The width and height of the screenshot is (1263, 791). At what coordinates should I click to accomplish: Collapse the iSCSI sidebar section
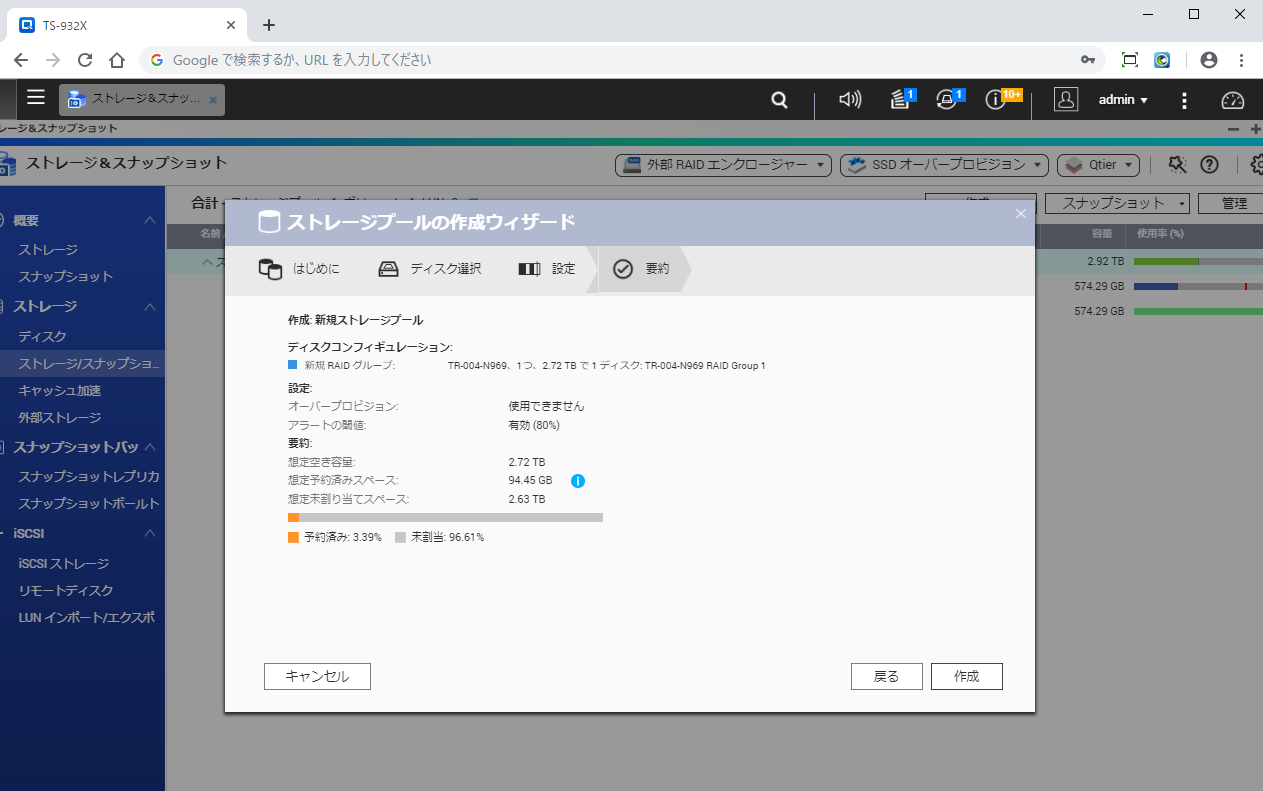[150, 533]
